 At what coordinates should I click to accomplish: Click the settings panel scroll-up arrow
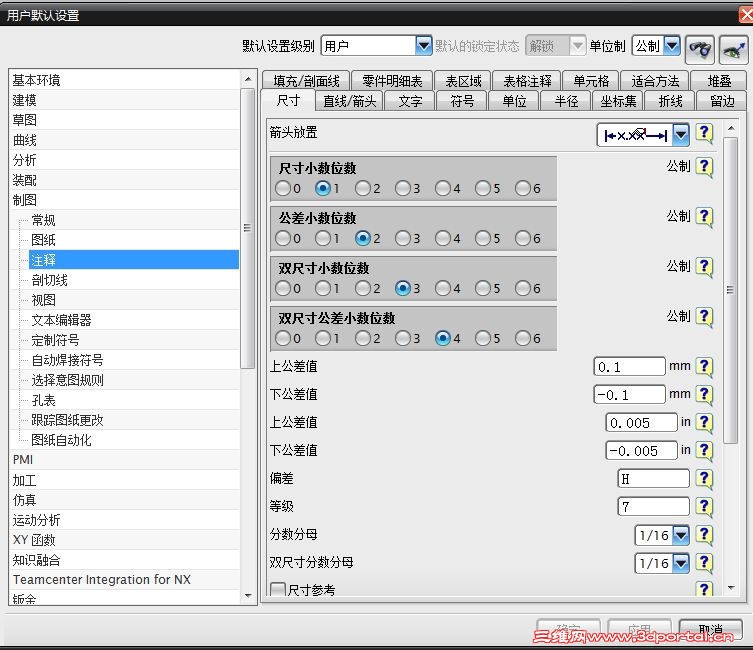coord(730,128)
